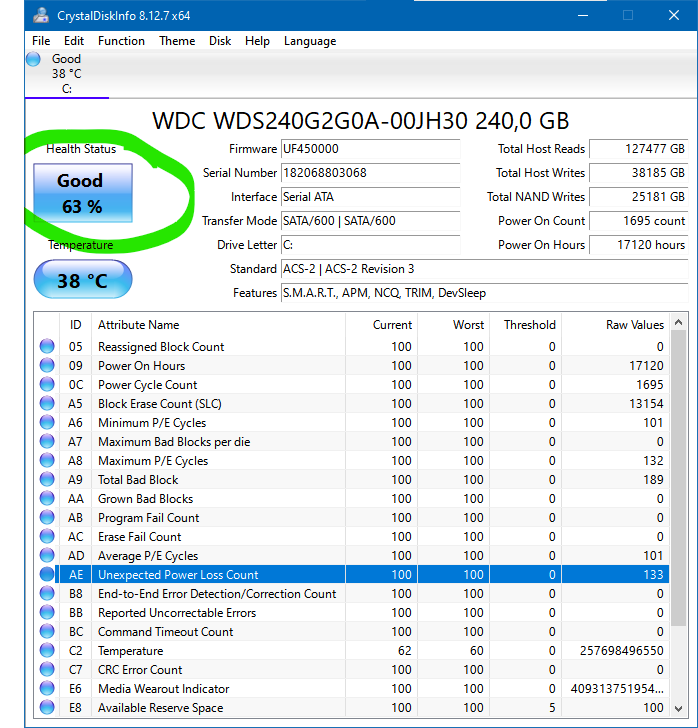698x728 pixels.
Task: Select the Total Bad Block attribute name
Action: 138,480
